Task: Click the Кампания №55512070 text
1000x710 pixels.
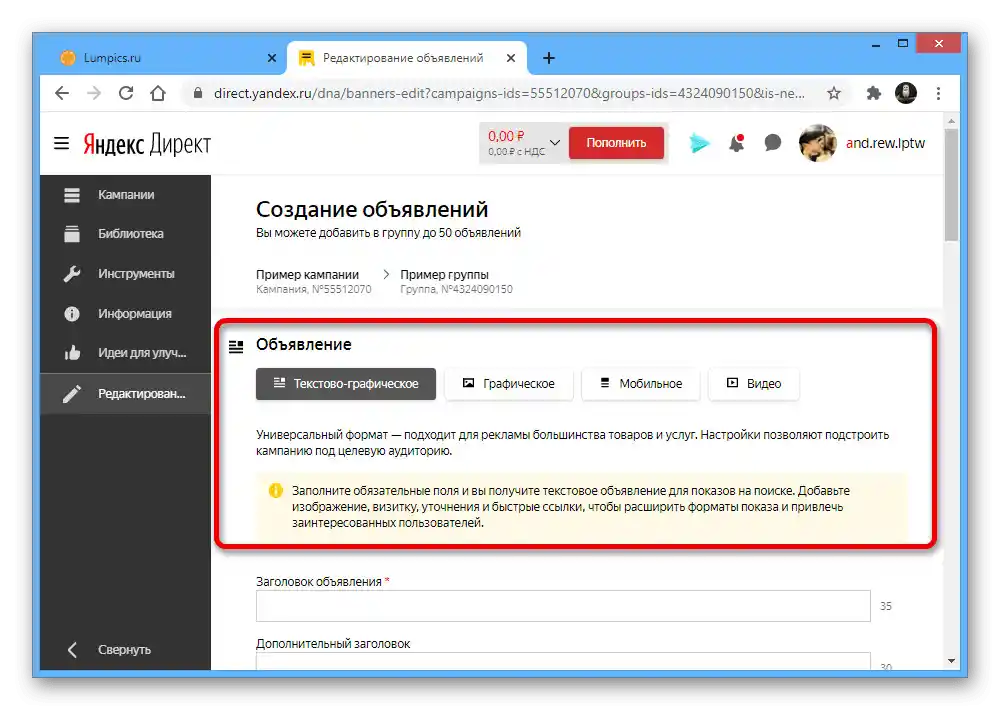Action: tap(314, 290)
